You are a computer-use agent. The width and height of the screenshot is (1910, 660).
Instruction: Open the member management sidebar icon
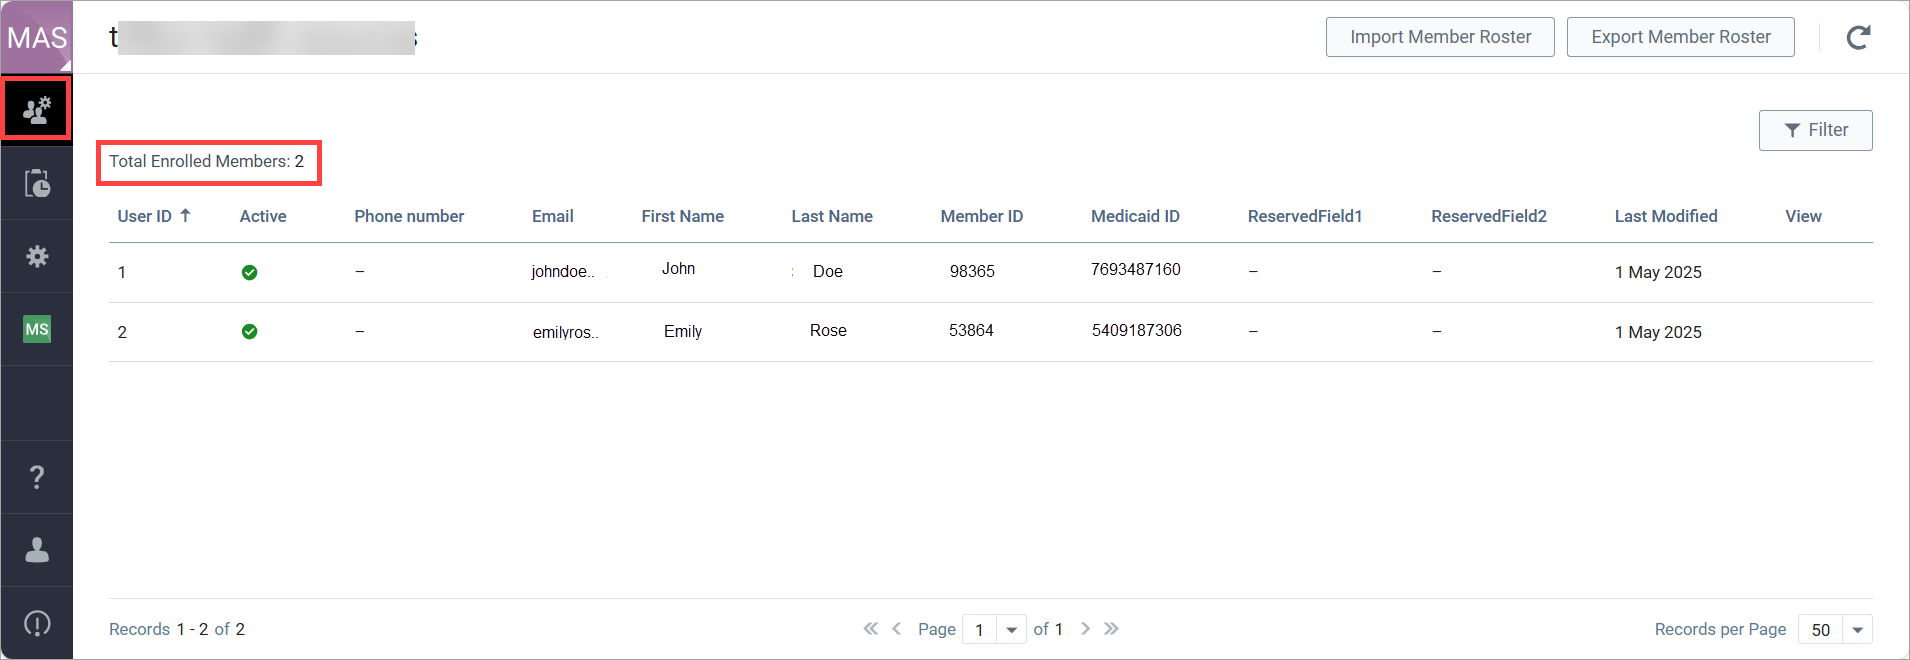tap(37, 109)
